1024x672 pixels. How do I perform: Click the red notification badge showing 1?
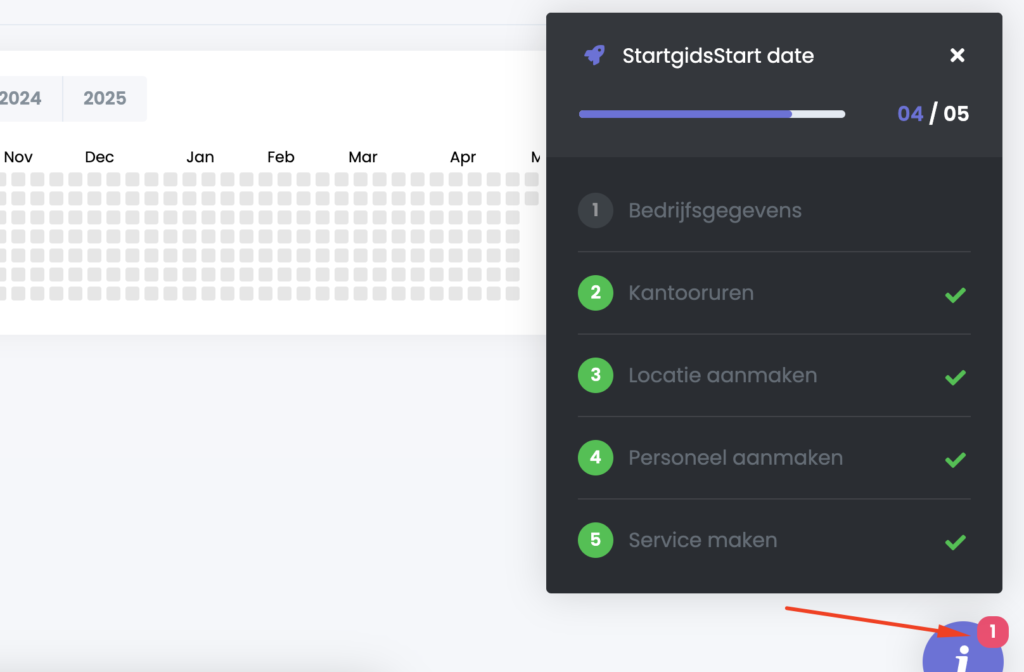point(992,632)
